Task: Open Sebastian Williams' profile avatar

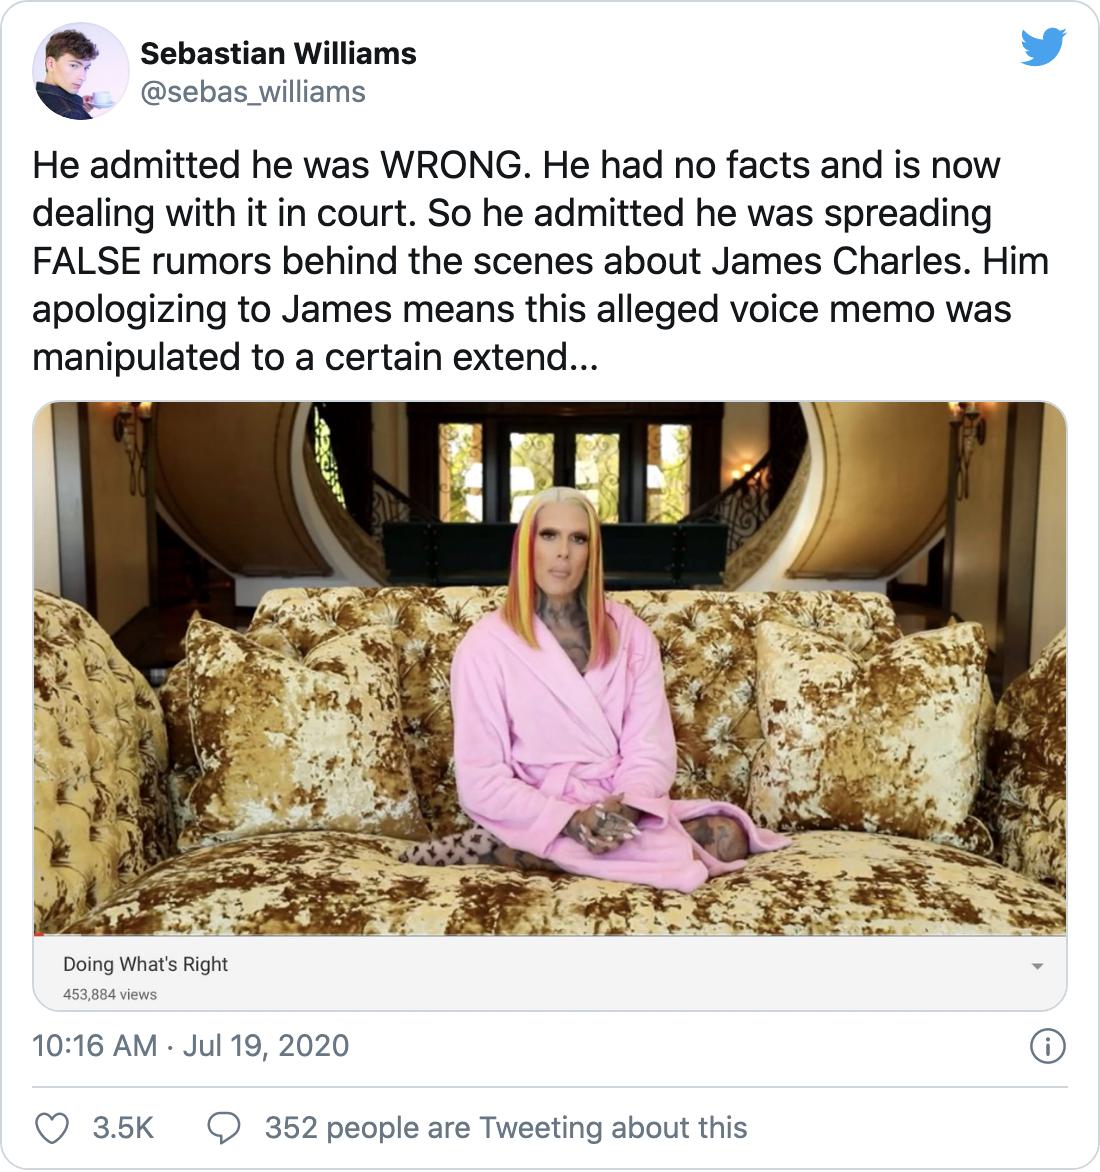Action: 81,72
